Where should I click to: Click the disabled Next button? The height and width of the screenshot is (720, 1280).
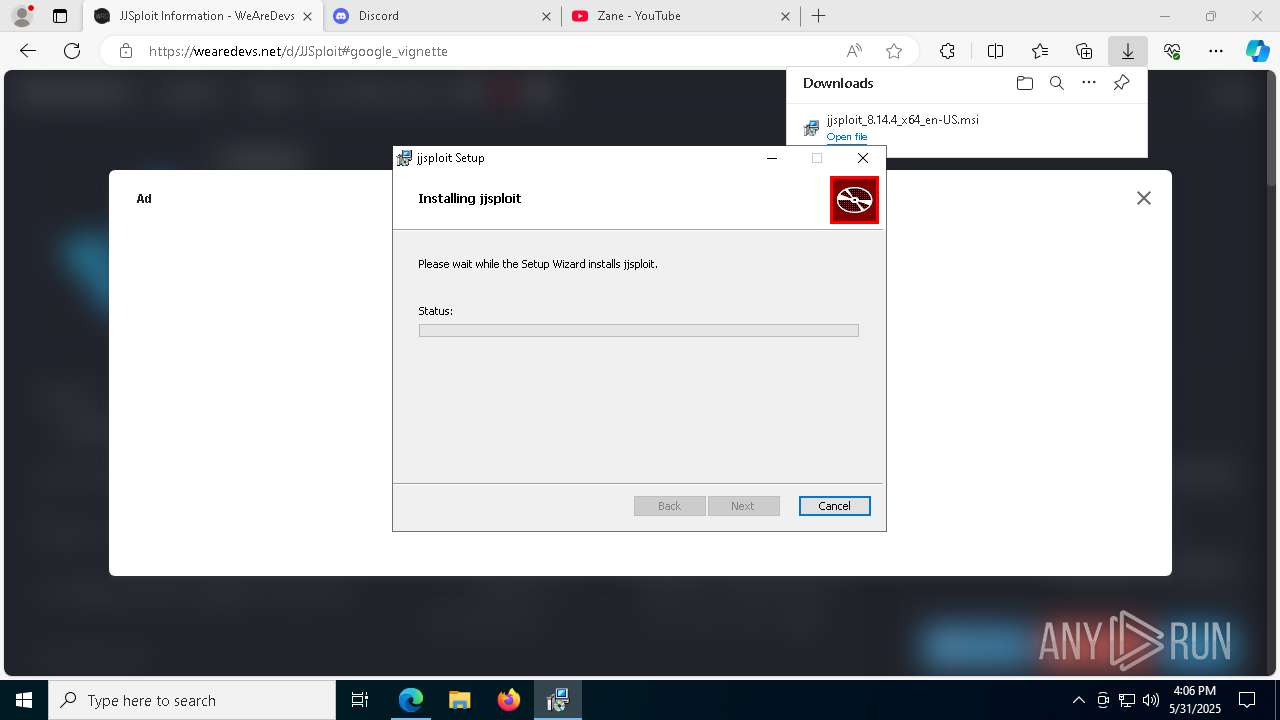743,506
